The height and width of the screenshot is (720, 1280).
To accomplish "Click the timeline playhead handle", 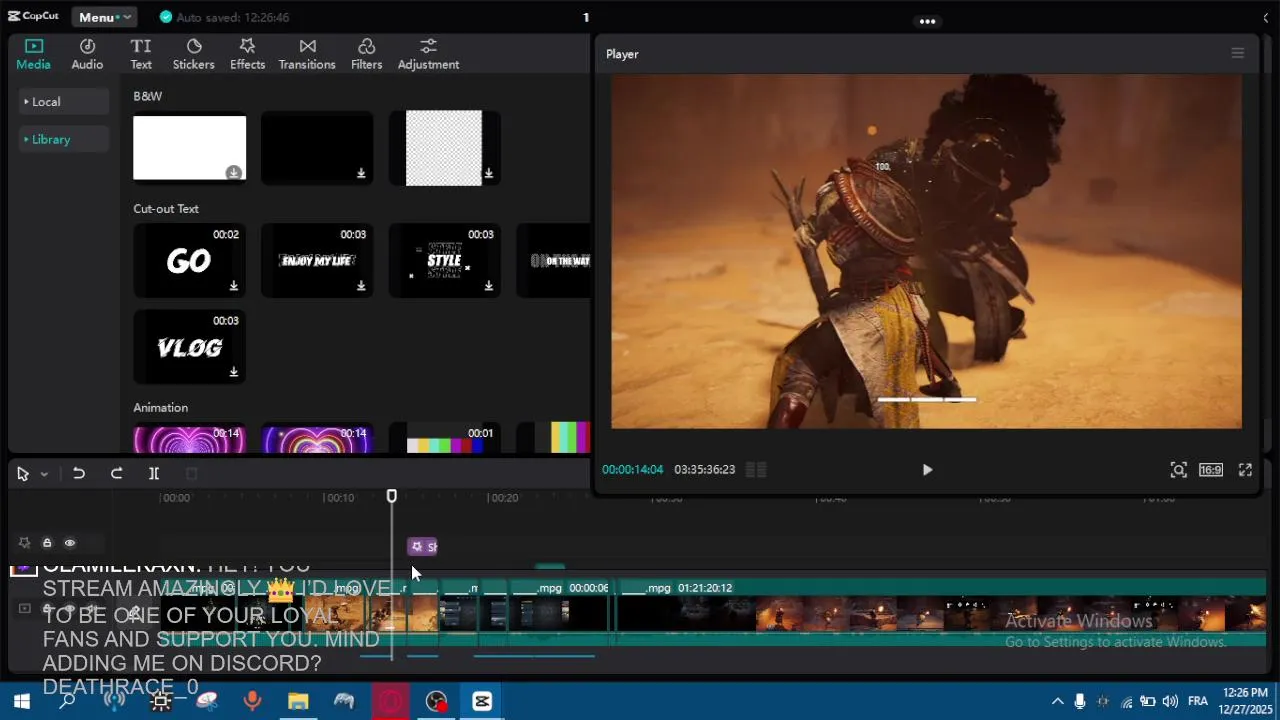I will coord(392,496).
